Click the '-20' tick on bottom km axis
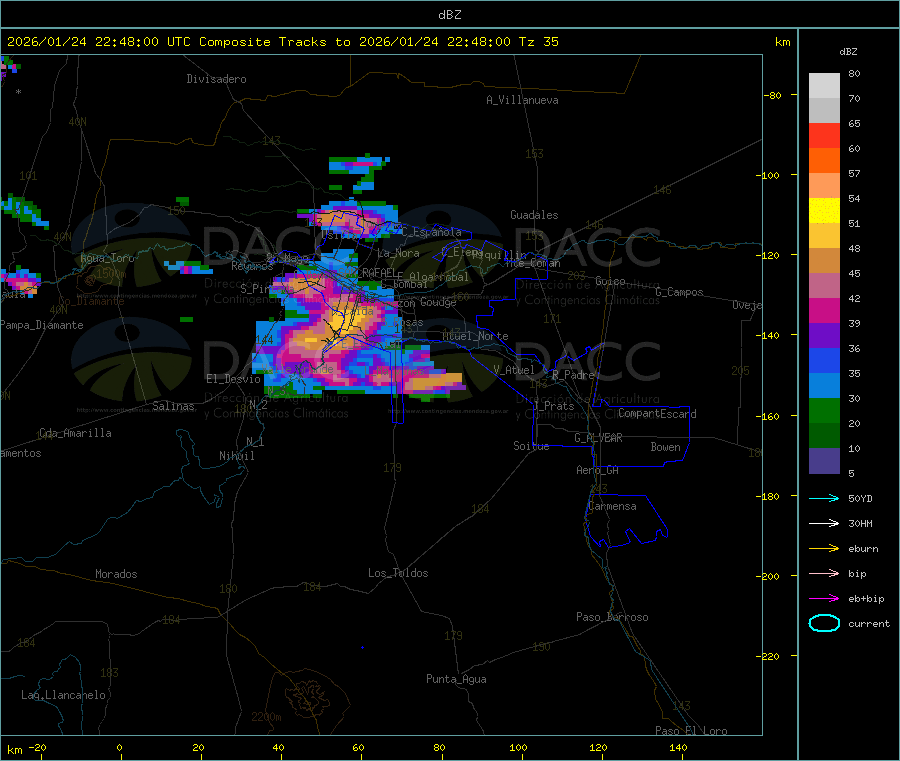 (x=38, y=747)
